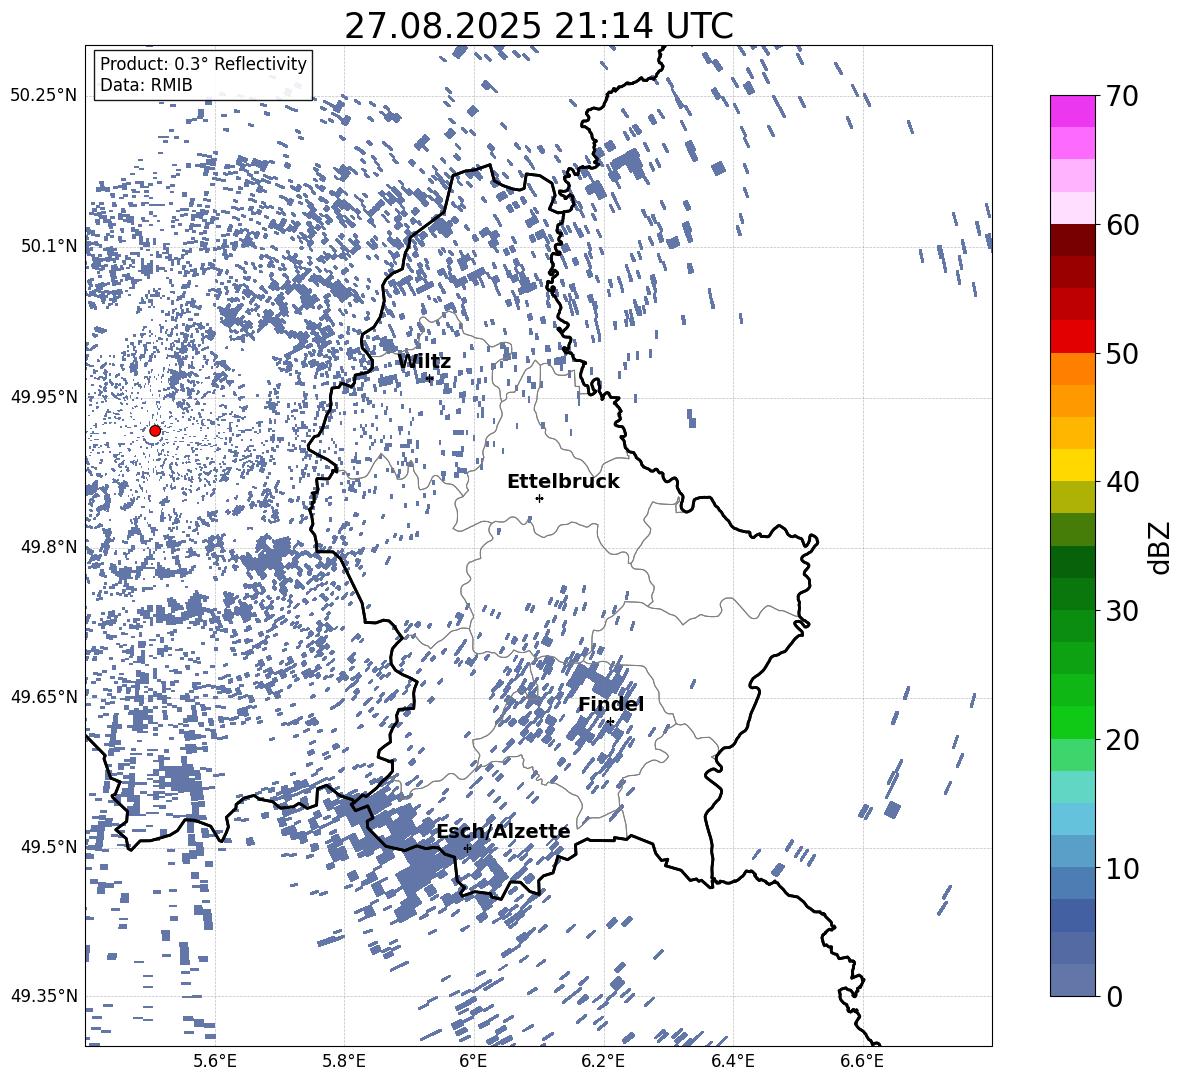This screenshot has width=1184, height=1081.
Task: Click the Wiltz city label
Action: pyautogui.click(x=424, y=361)
